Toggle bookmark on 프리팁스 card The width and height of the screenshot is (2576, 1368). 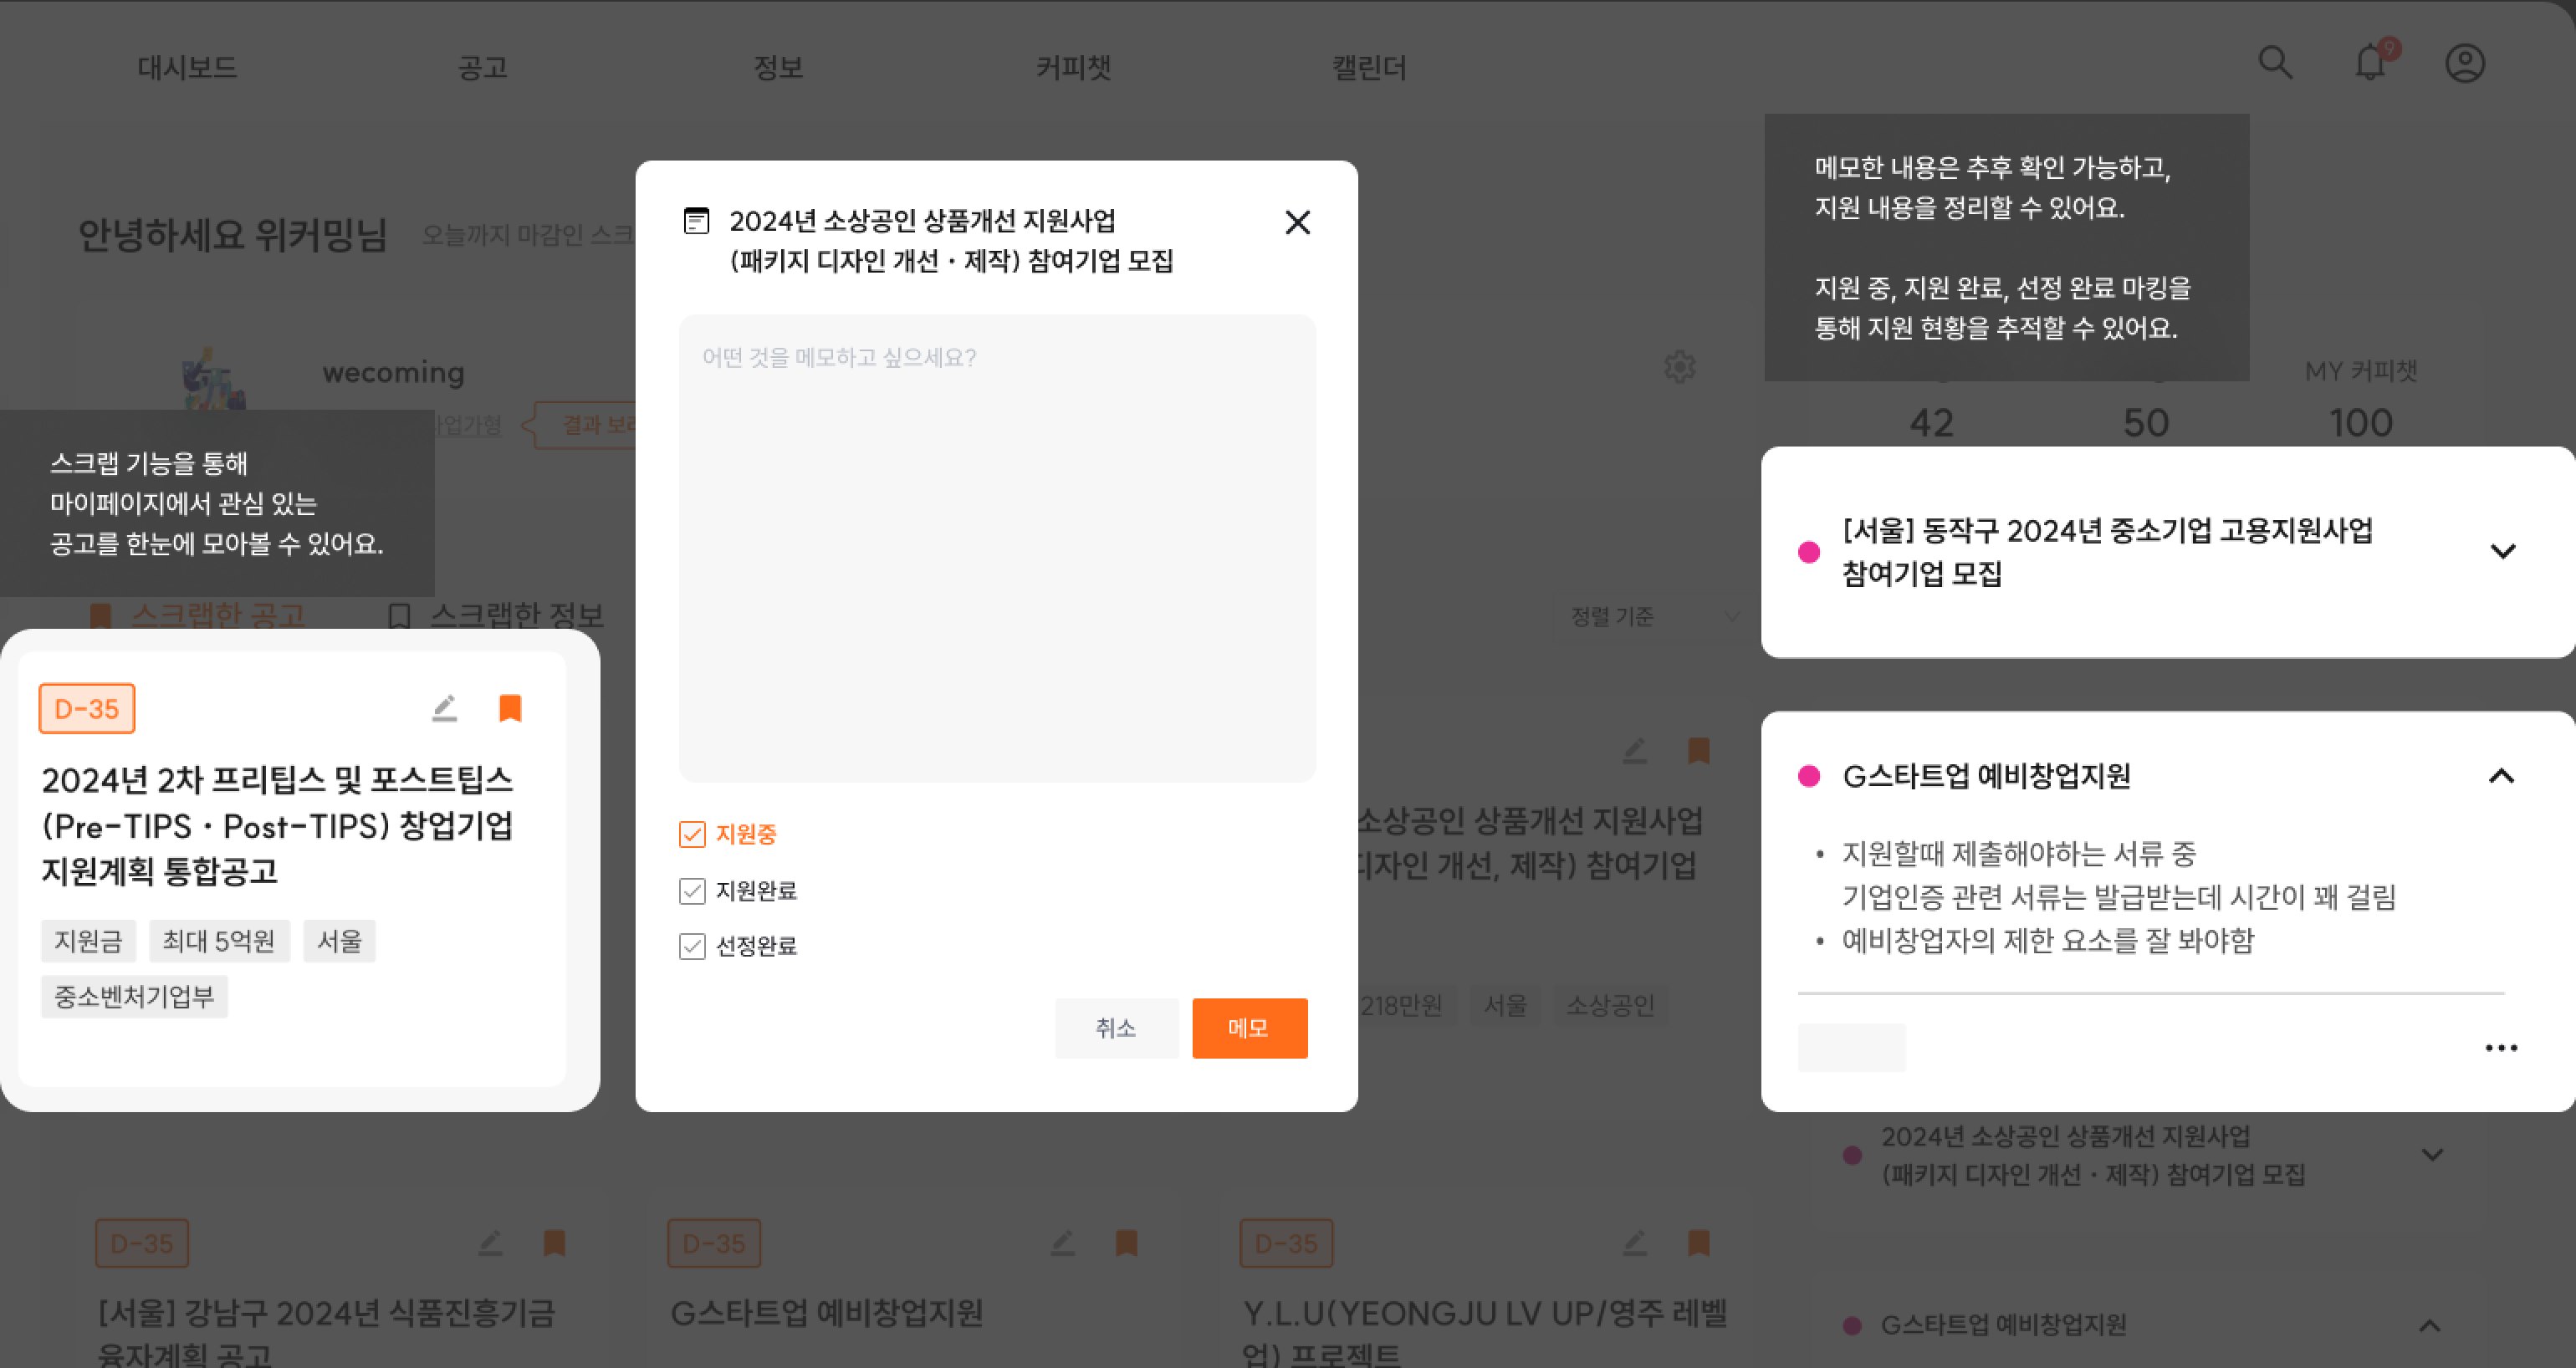coord(510,708)
